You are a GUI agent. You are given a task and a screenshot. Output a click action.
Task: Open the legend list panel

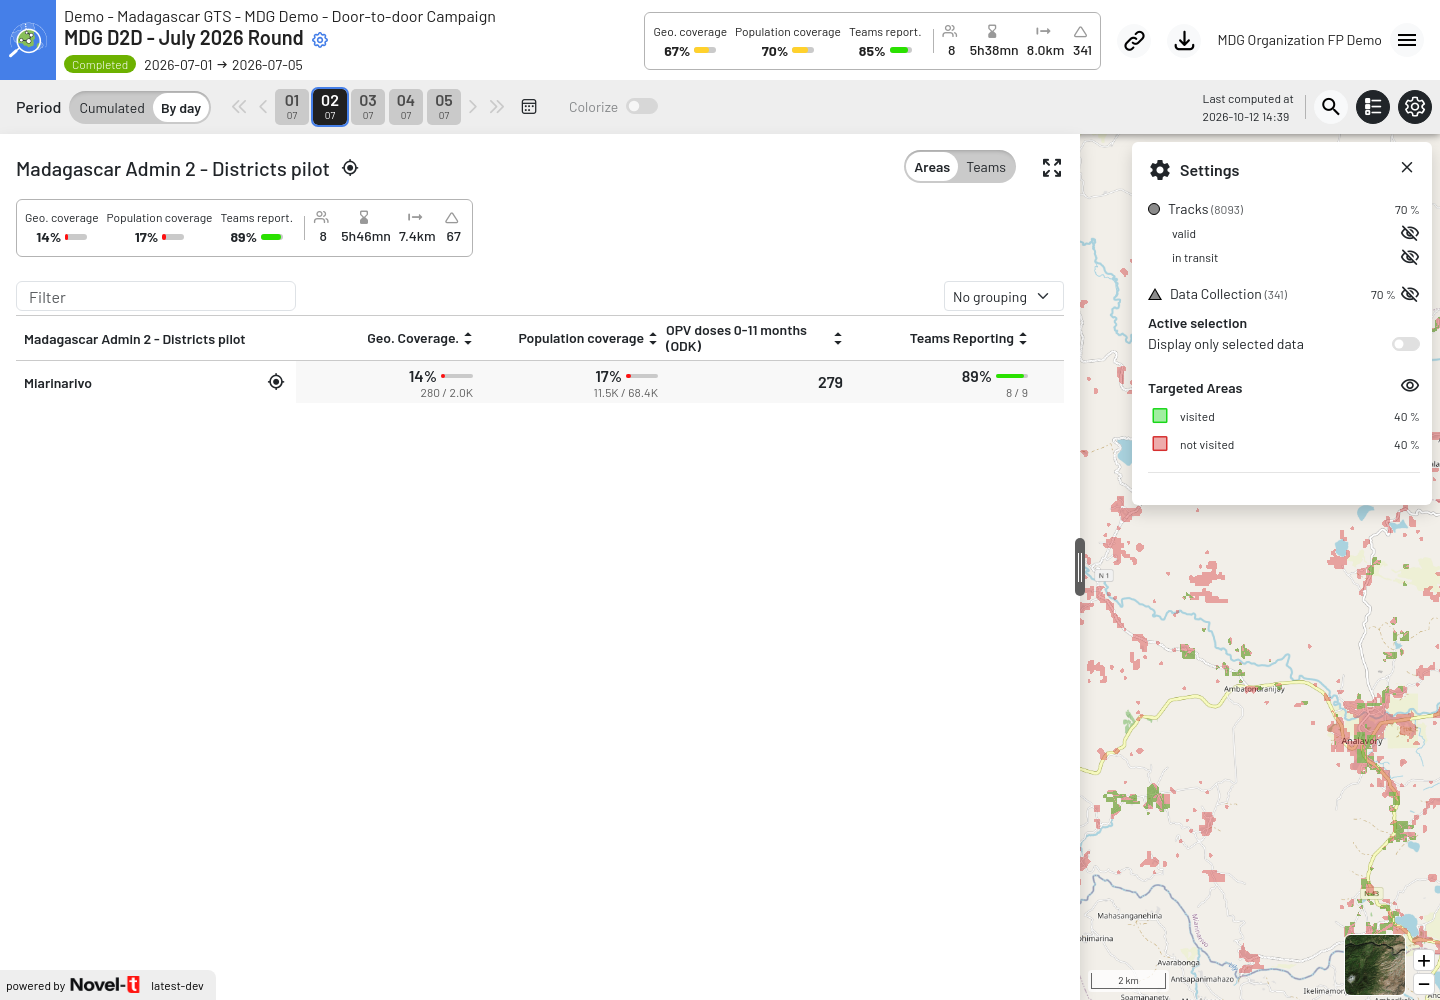click(1373, 107)
